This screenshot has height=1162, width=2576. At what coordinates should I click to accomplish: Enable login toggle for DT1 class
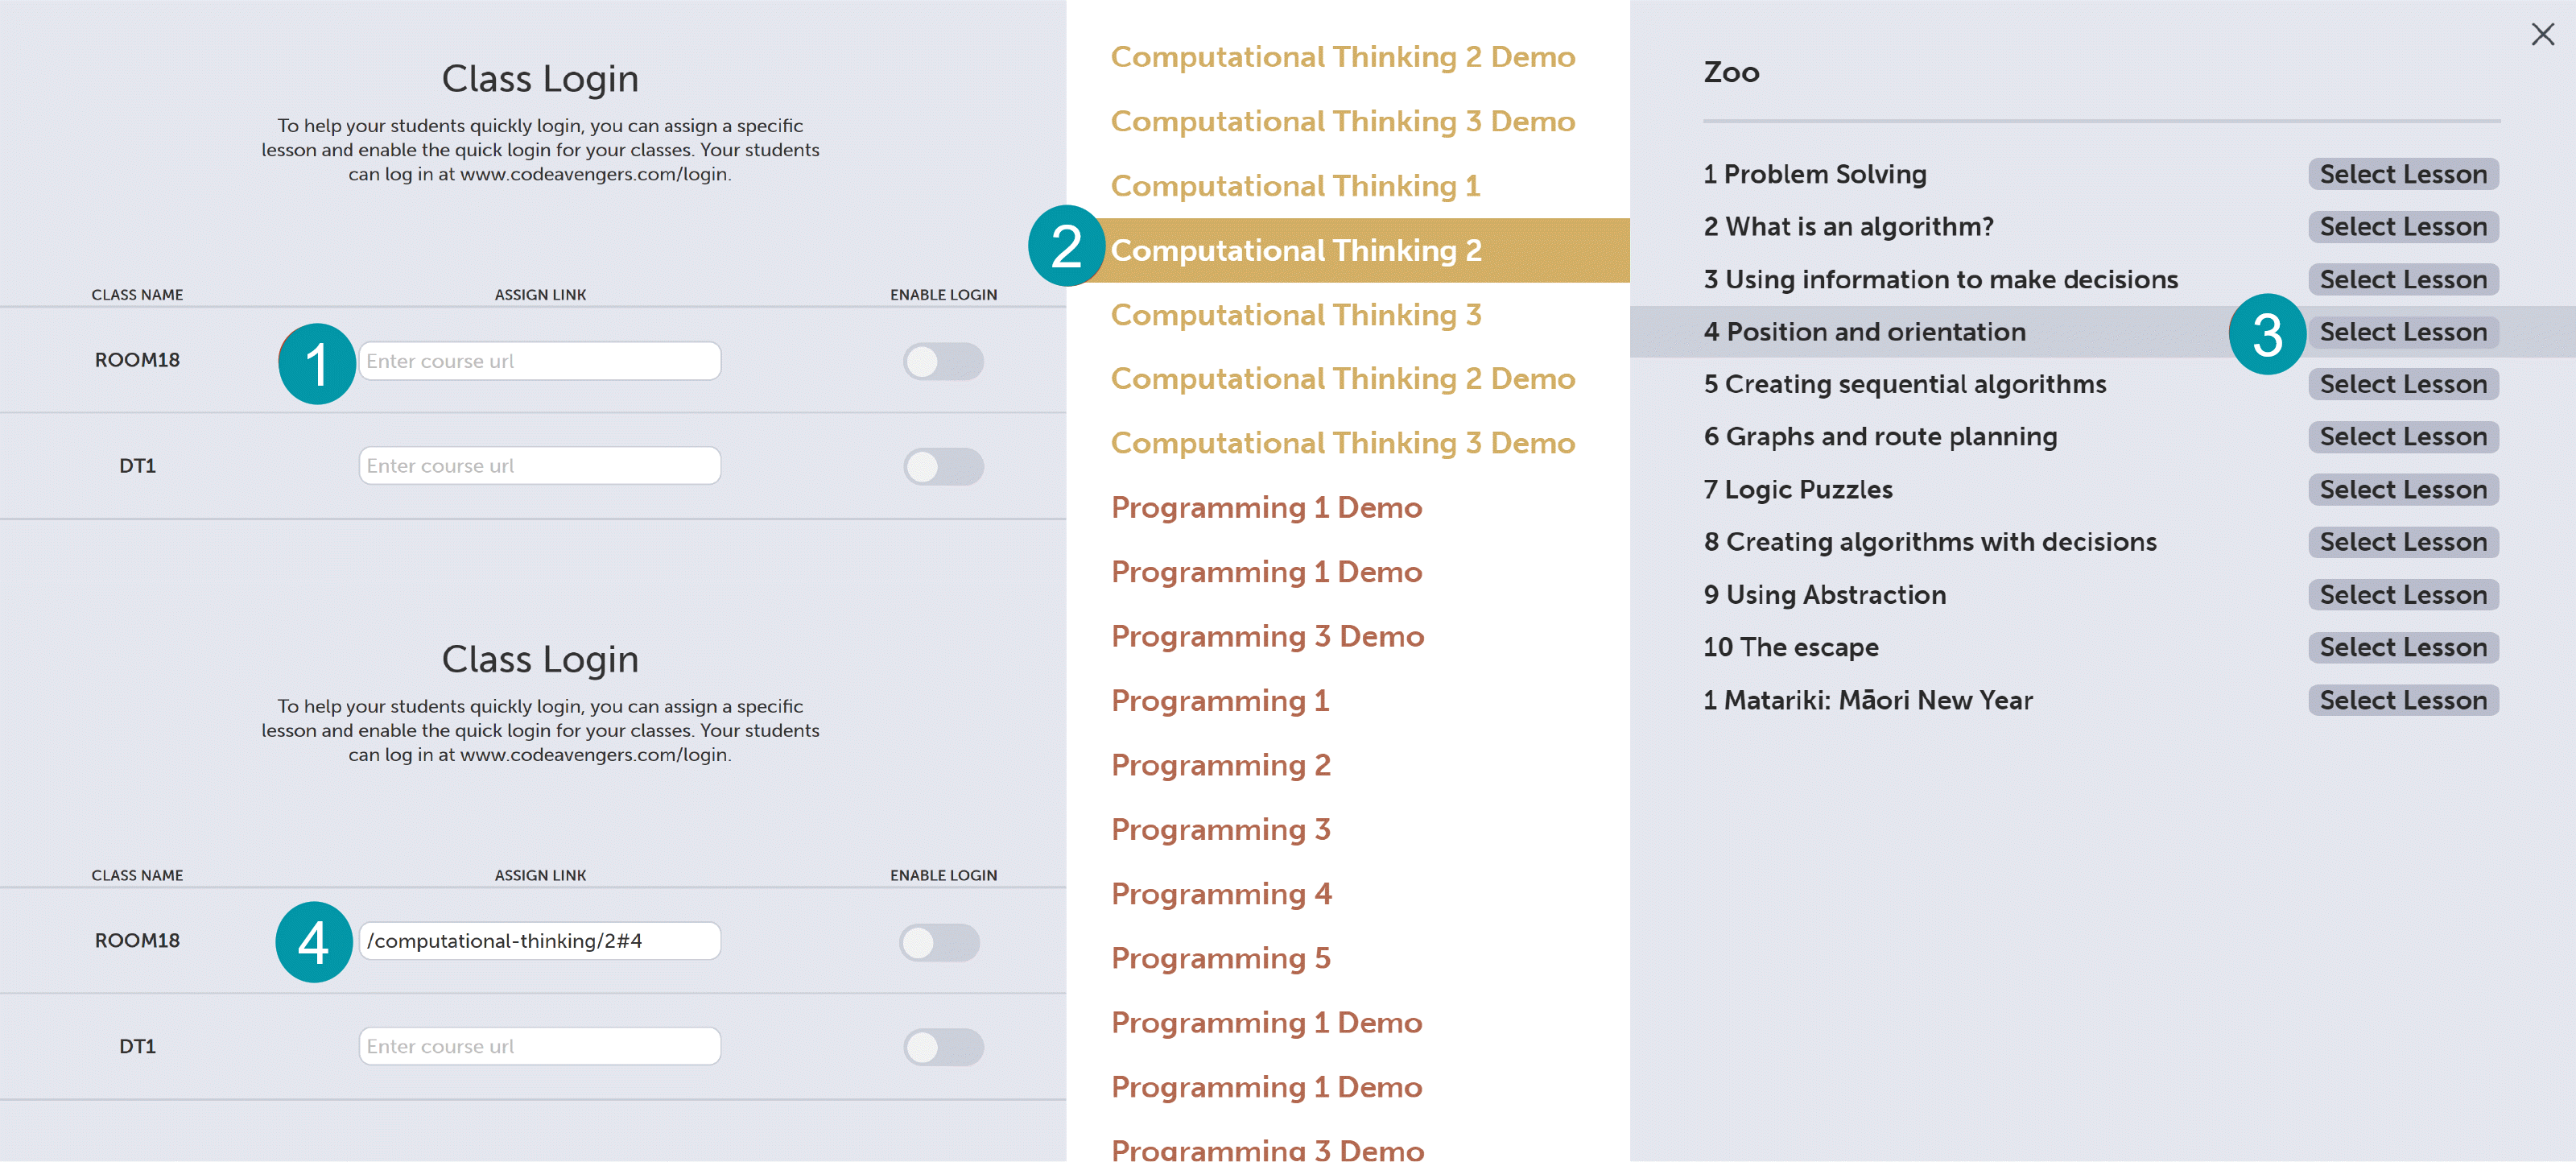click(941, 466)
